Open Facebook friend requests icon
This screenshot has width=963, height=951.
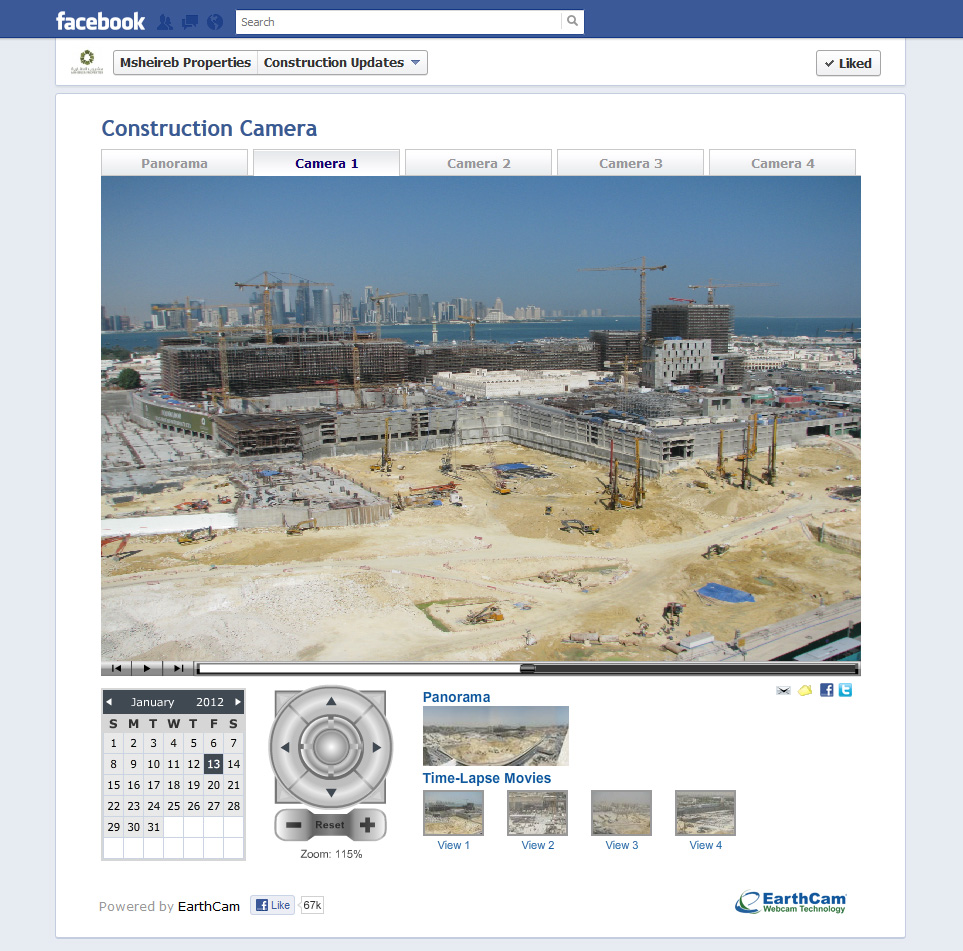point(165,22)
